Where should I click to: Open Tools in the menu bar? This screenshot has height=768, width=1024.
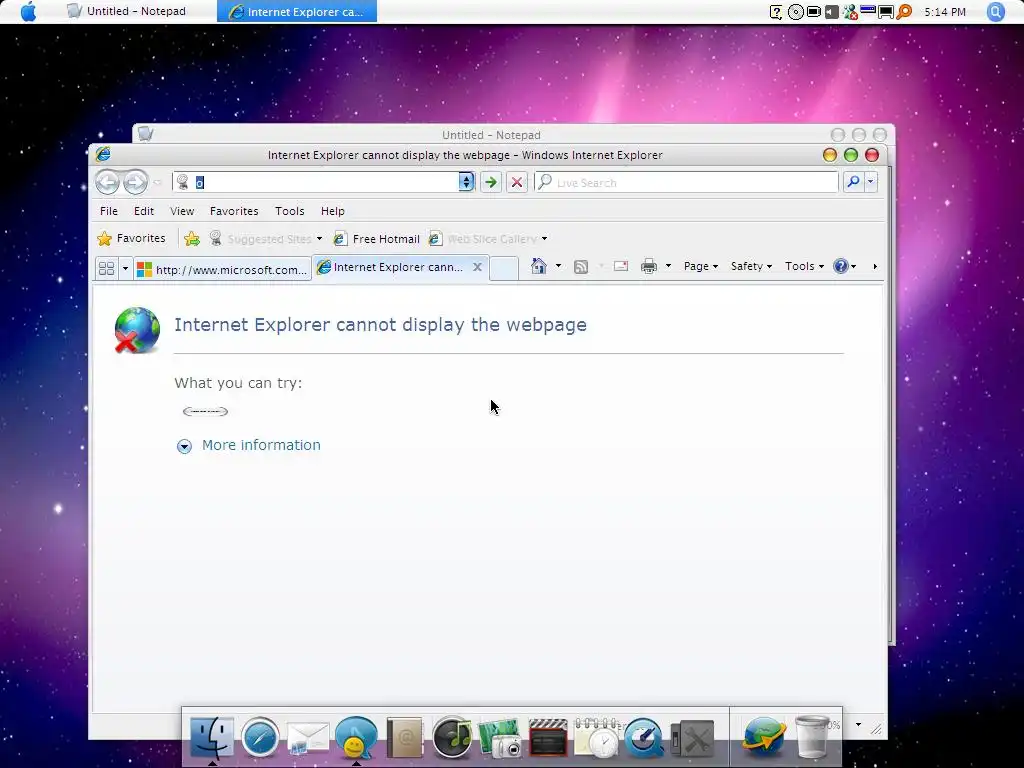pyautogui.click(x=289, y=211)
